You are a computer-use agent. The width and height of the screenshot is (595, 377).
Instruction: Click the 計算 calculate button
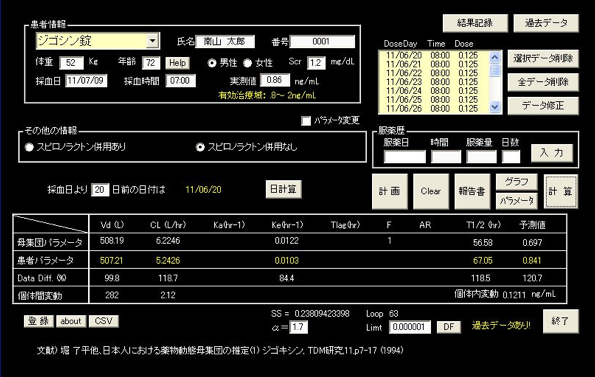(x=561, y=192)
